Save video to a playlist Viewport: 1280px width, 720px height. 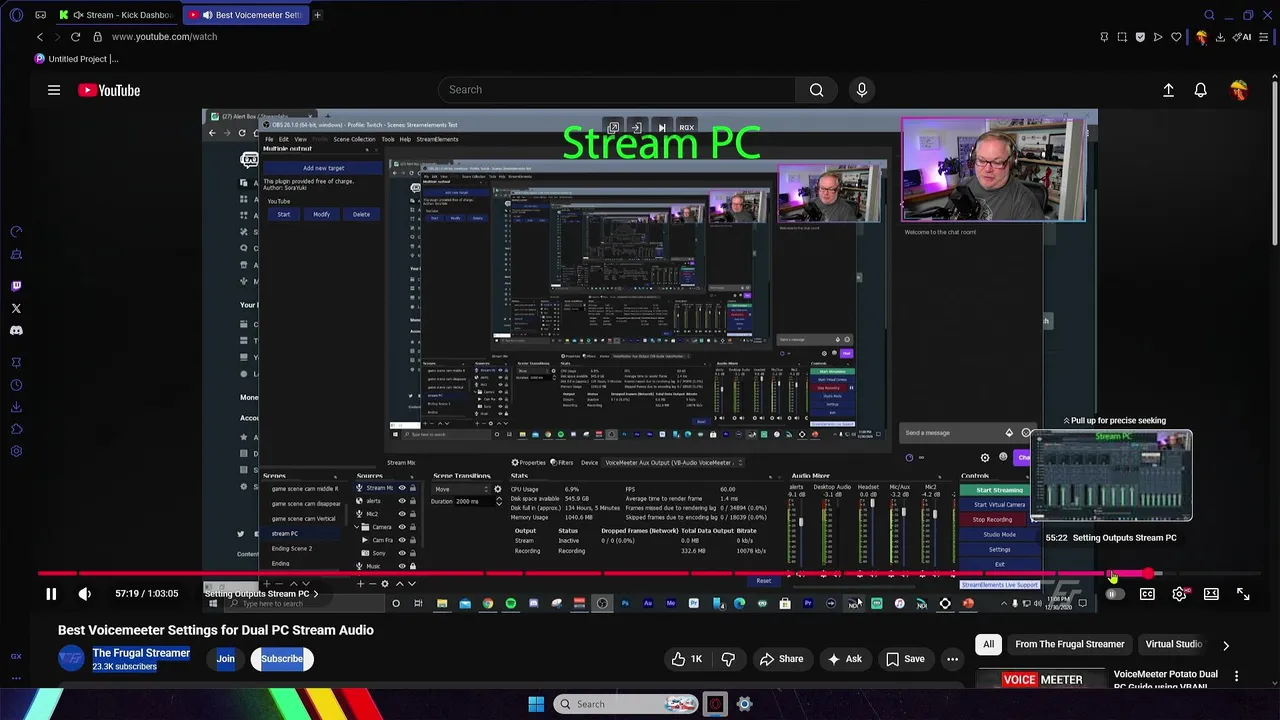(904, 659)
